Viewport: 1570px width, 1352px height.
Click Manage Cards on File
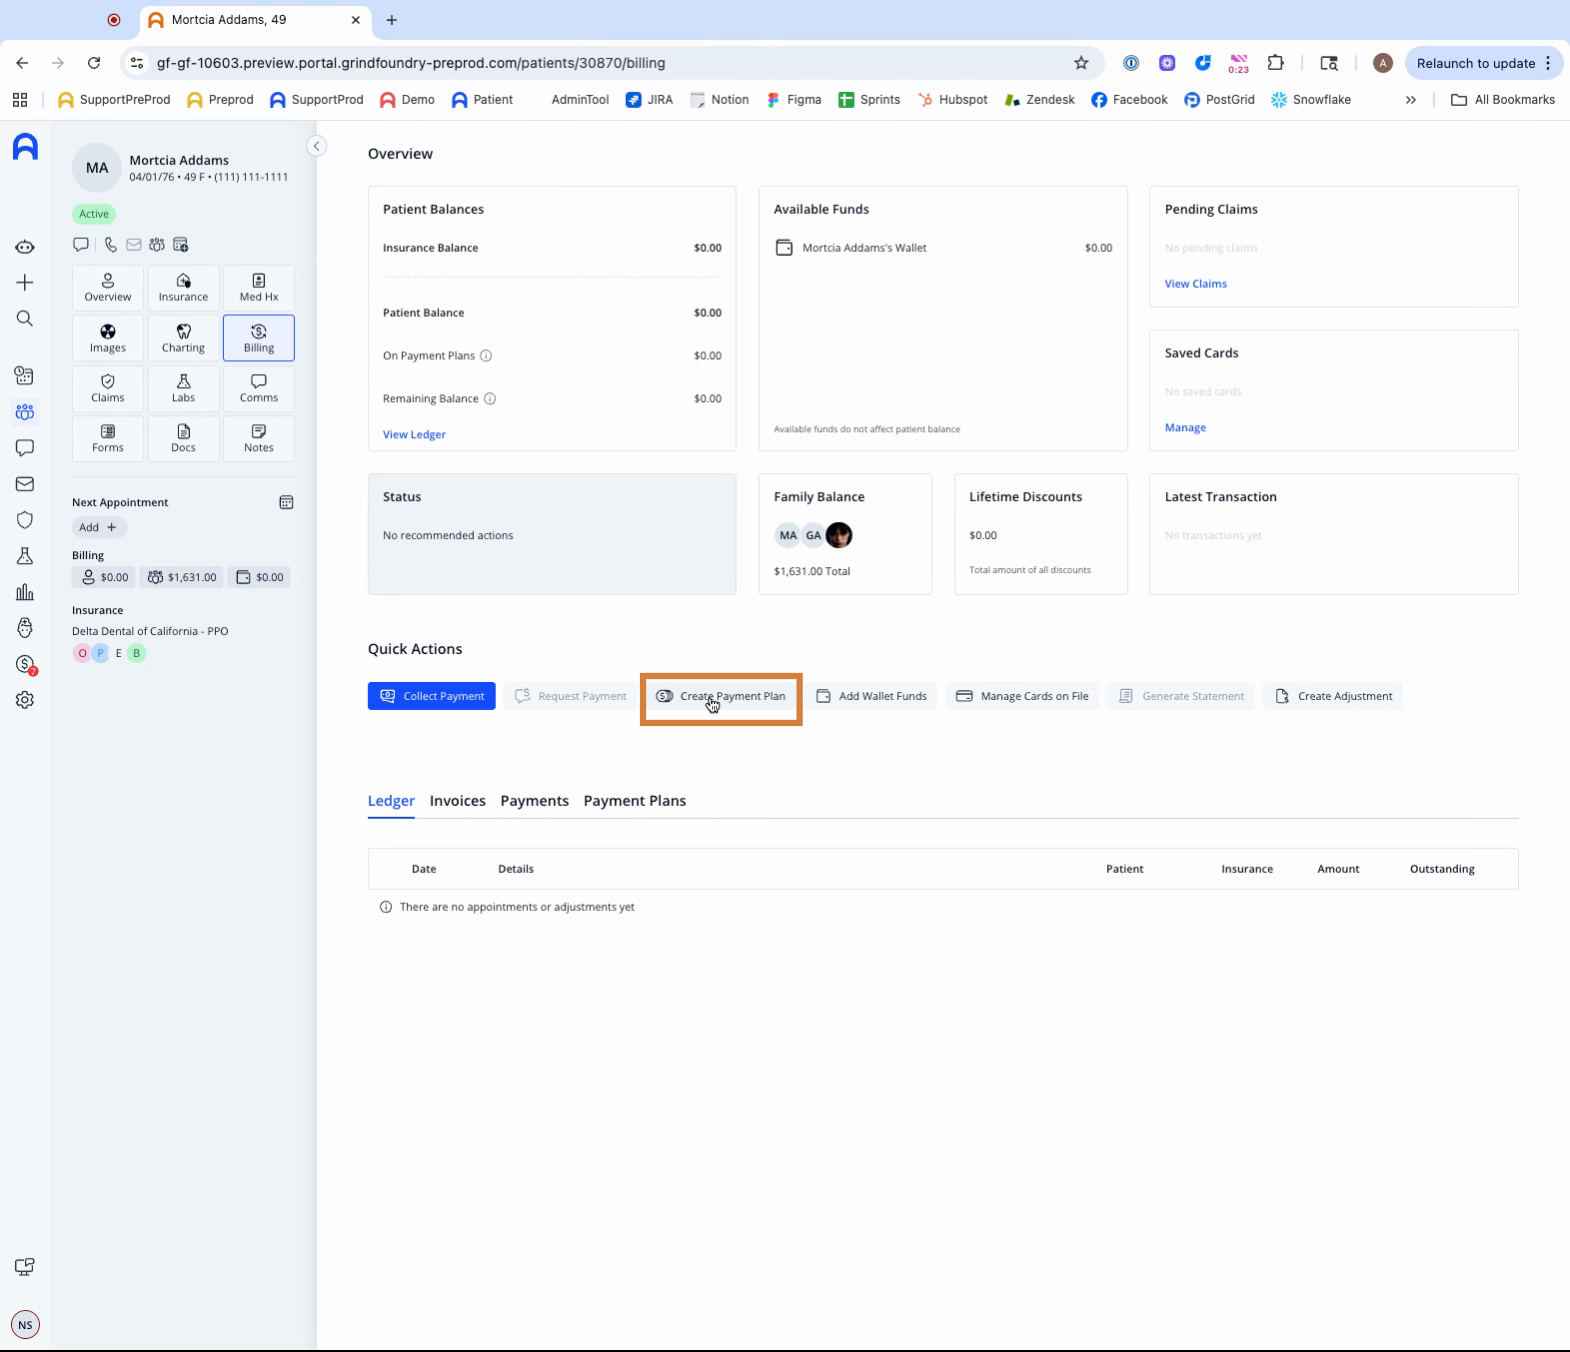point(1022,696)
